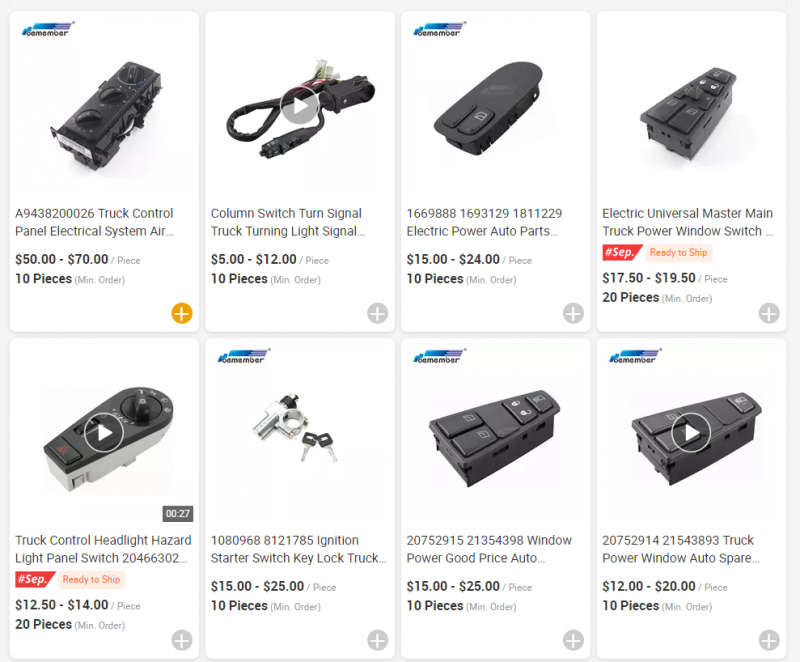Click plus icon on Ignition Starter Switch card
This screenshot has height=662, width=800.
point(377,640)
